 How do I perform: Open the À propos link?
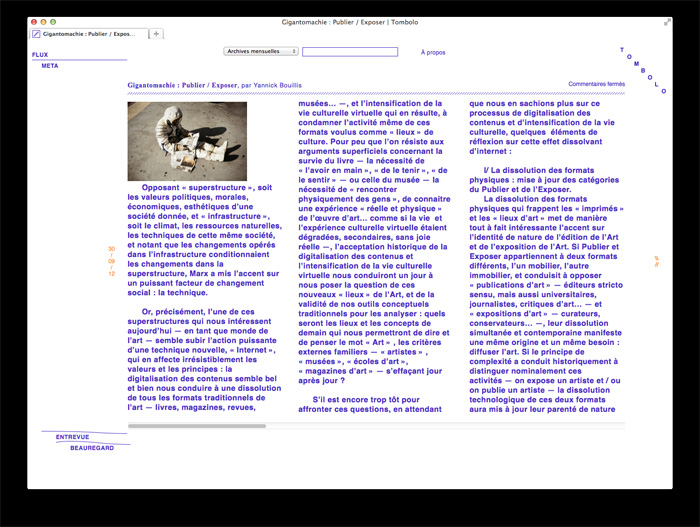433,52
